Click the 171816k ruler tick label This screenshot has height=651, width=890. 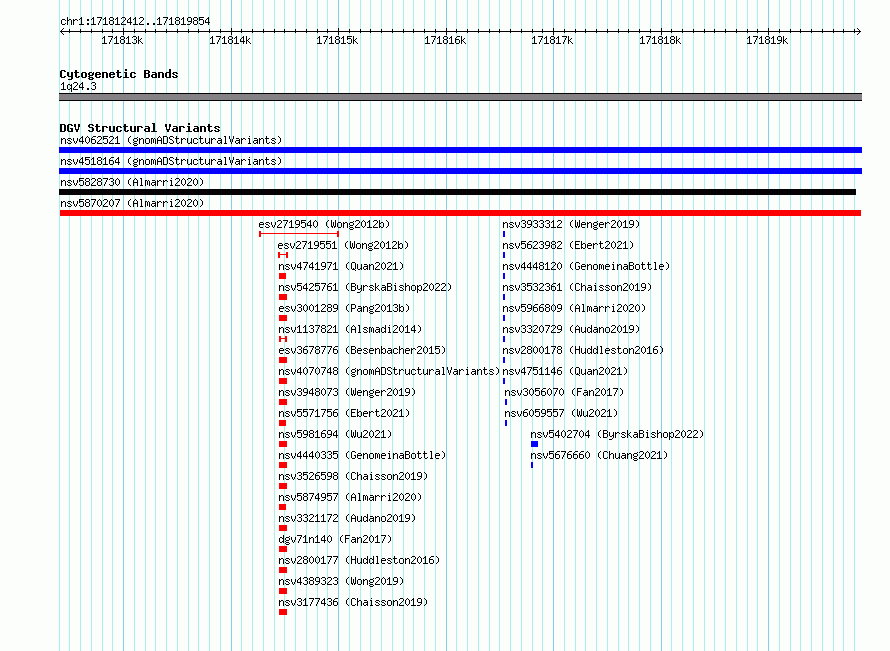445,40
